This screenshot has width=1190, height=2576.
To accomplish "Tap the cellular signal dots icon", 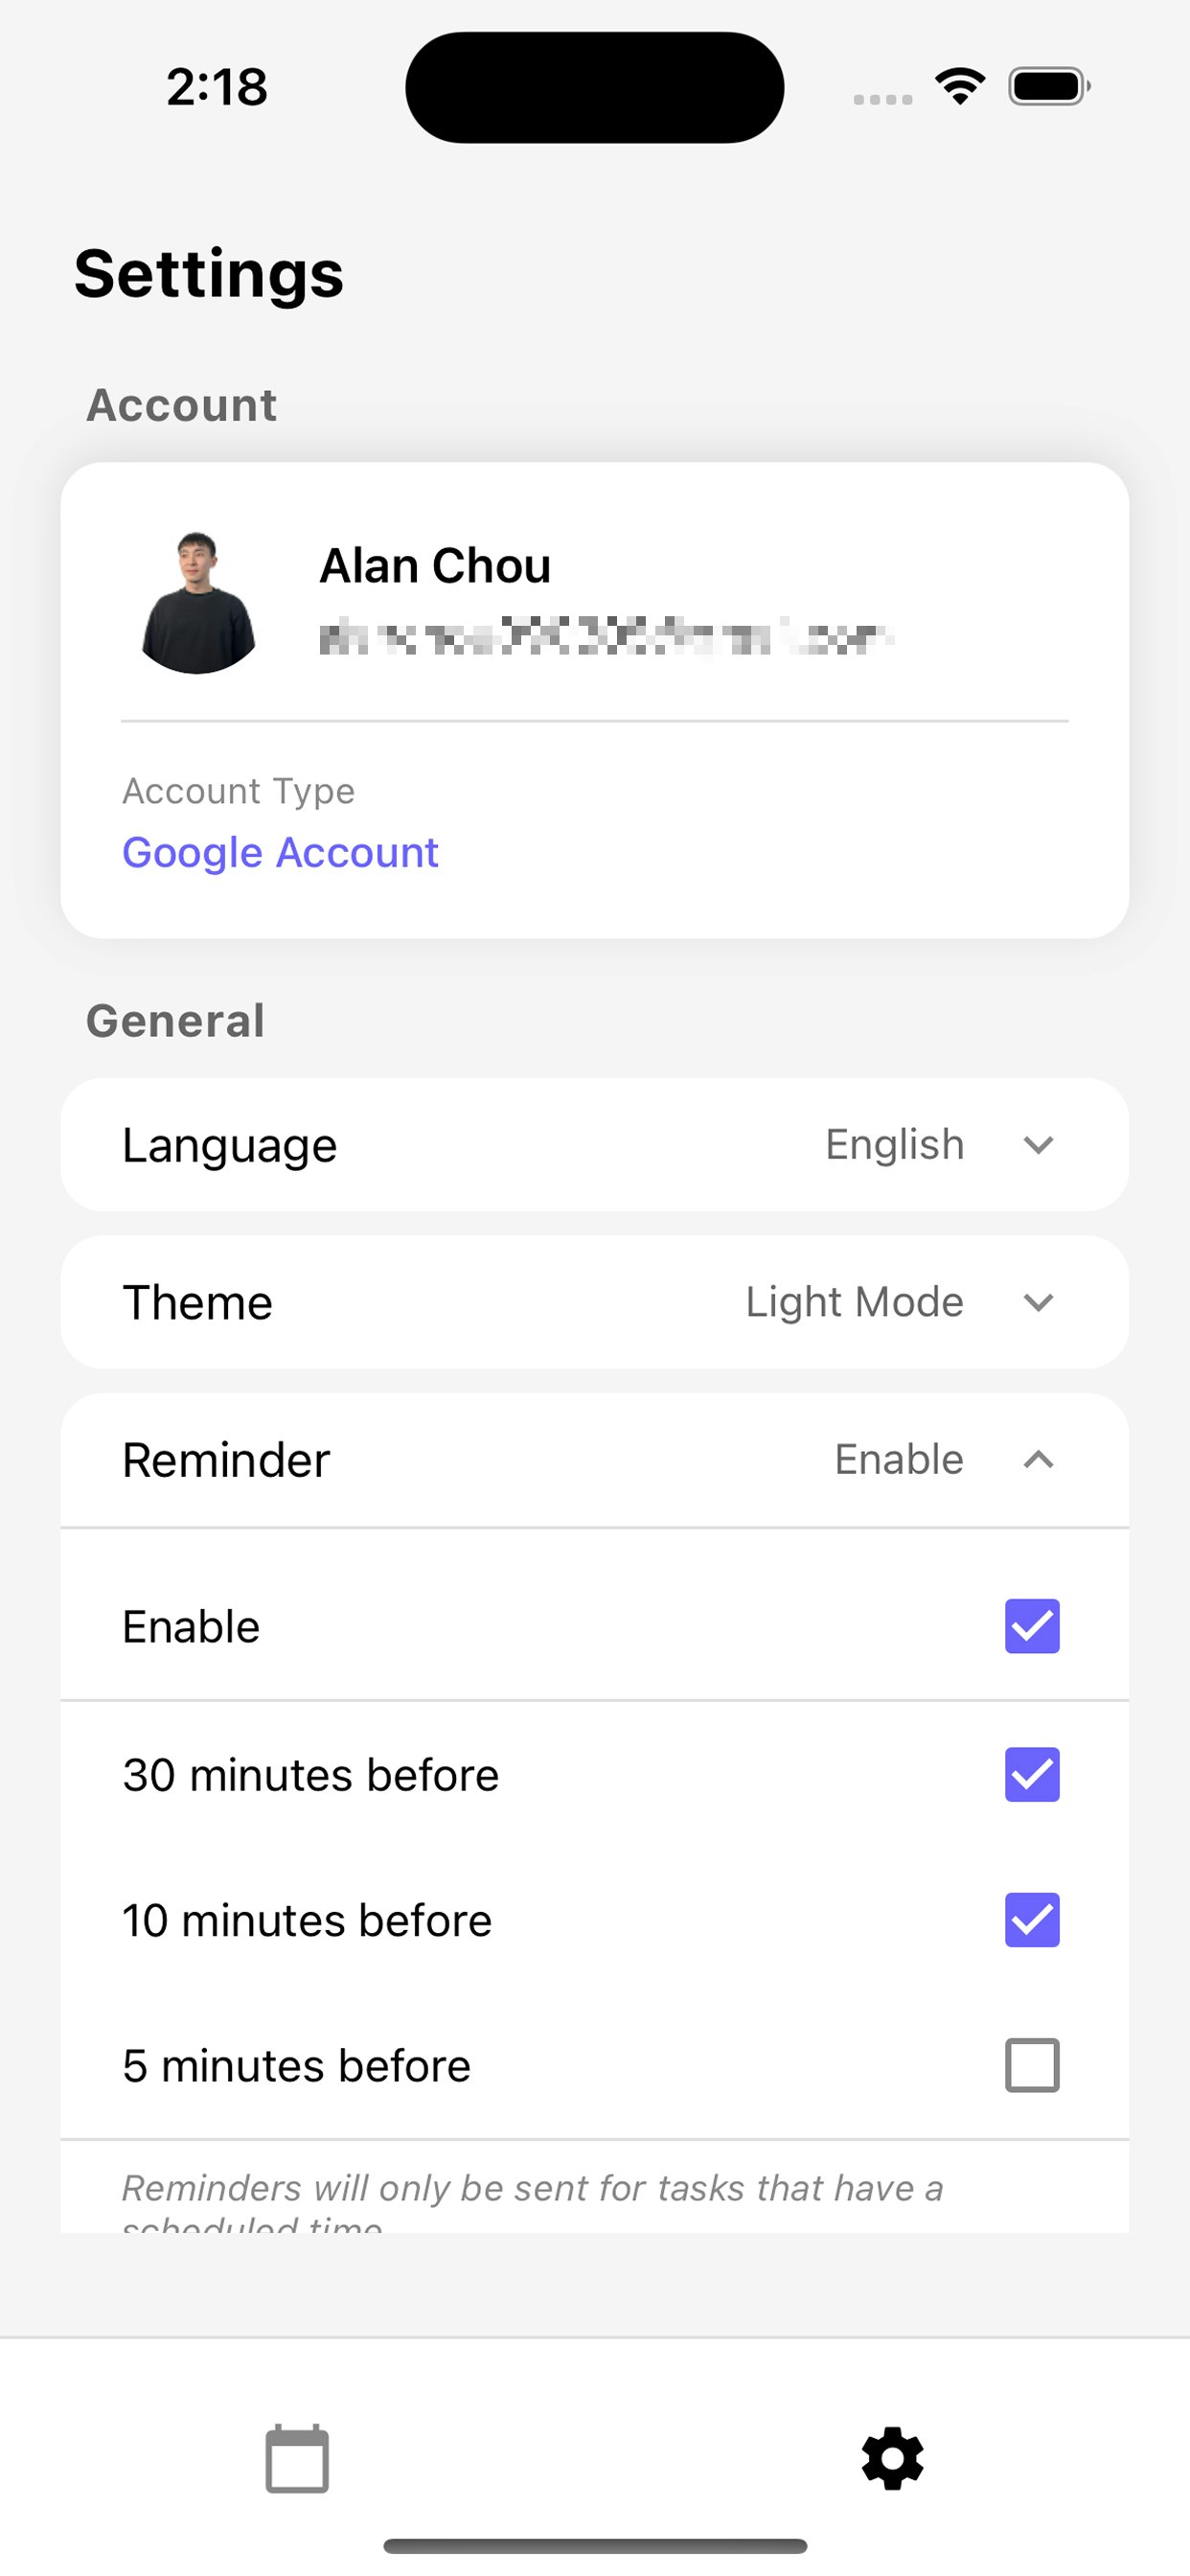I will pos(884,98).
